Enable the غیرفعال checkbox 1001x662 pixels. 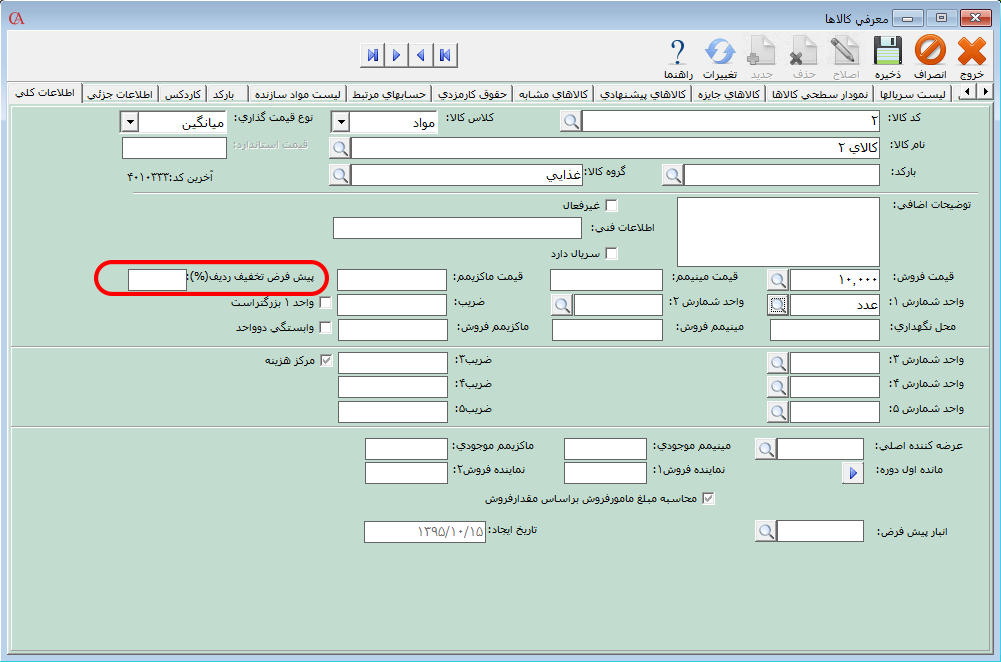[x=612, y=206]
